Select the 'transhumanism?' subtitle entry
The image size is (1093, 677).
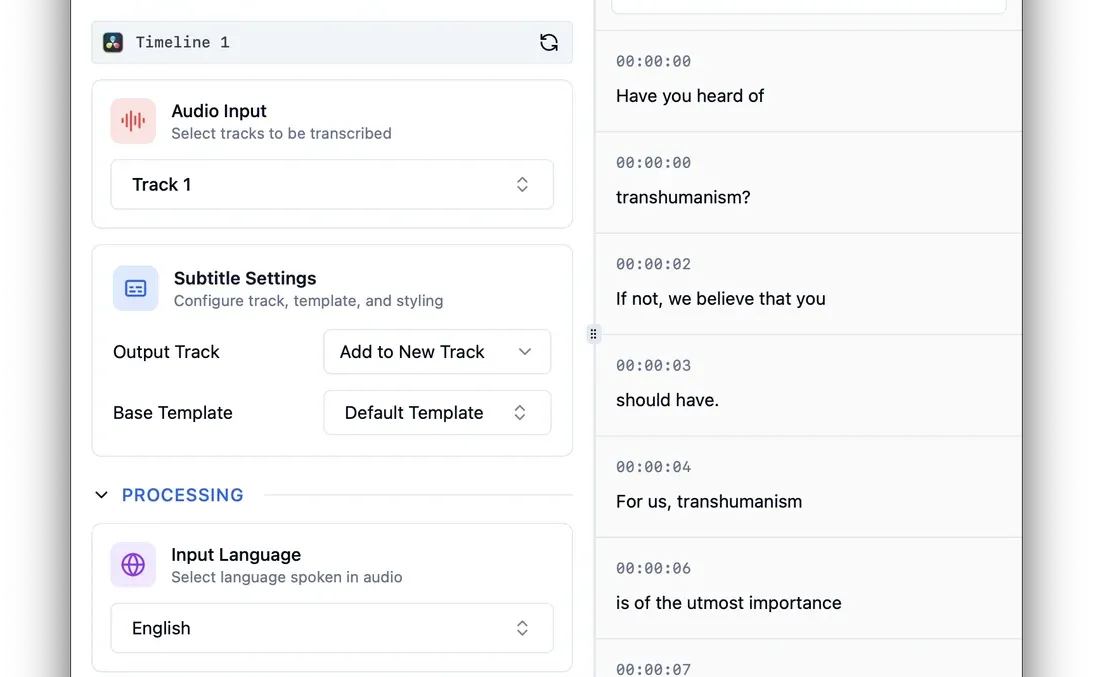point(683,197)
